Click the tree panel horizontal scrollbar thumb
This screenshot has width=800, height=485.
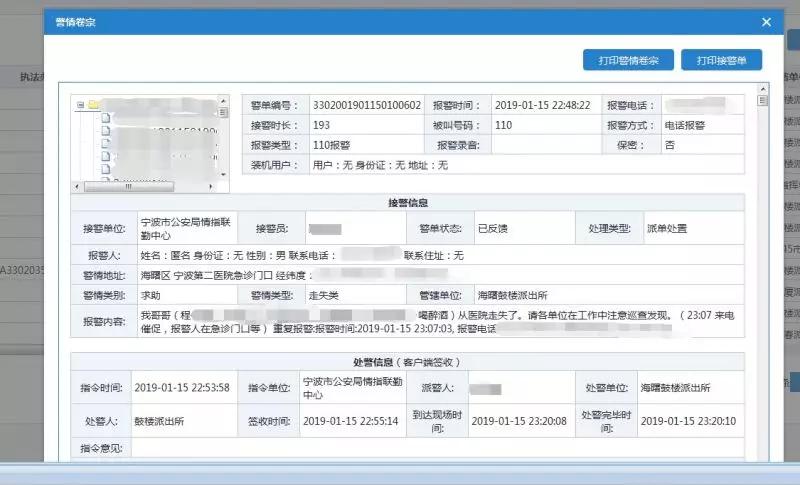pos(129,187)
